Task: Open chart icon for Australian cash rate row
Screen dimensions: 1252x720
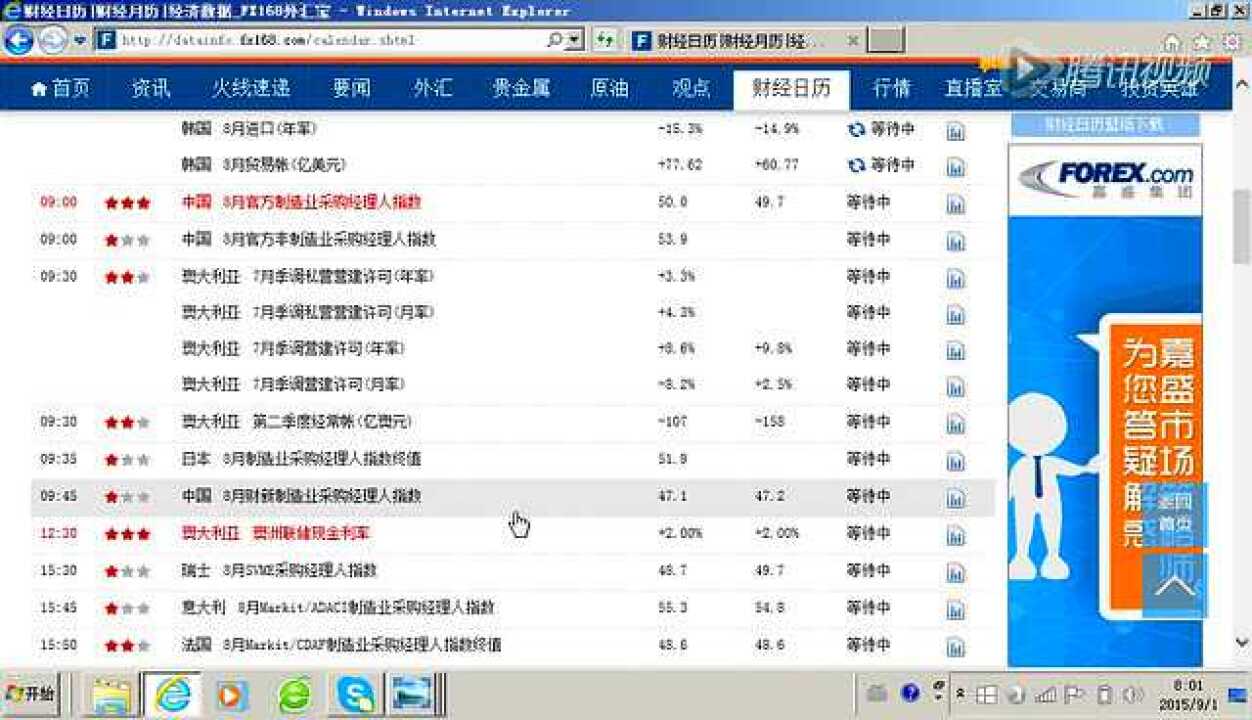Action: [x=955, y=535]
